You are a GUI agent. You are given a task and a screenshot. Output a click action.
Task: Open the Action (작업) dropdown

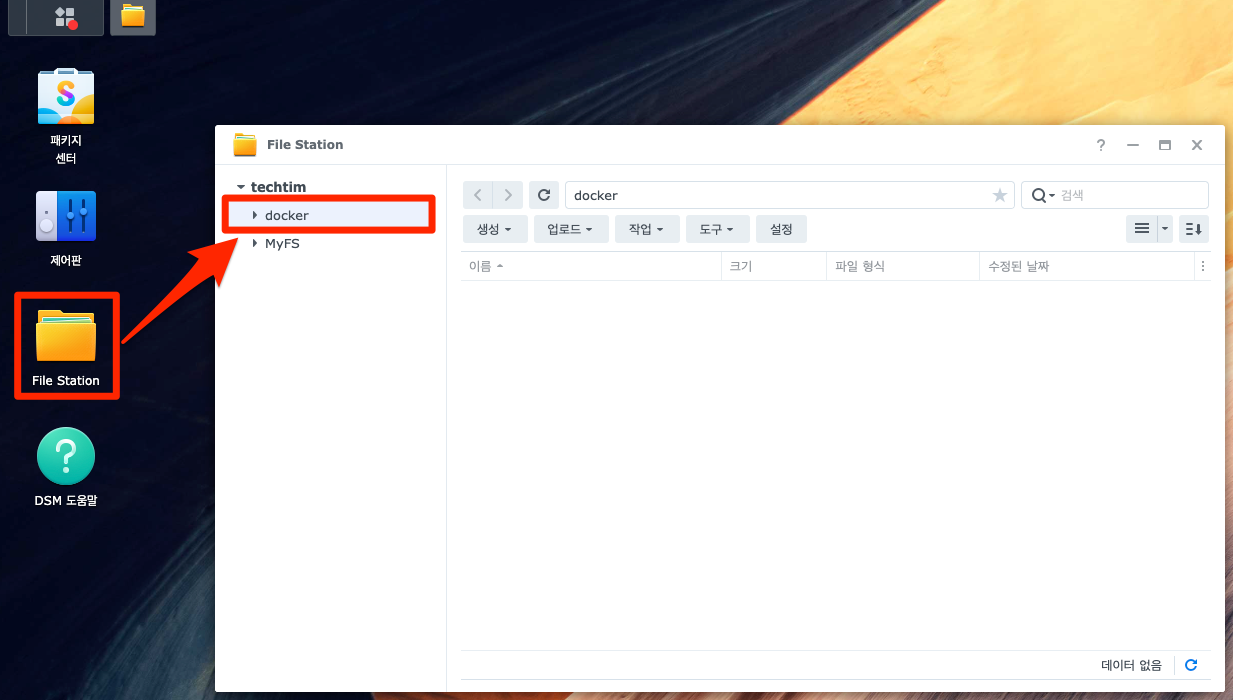[647, 229]
